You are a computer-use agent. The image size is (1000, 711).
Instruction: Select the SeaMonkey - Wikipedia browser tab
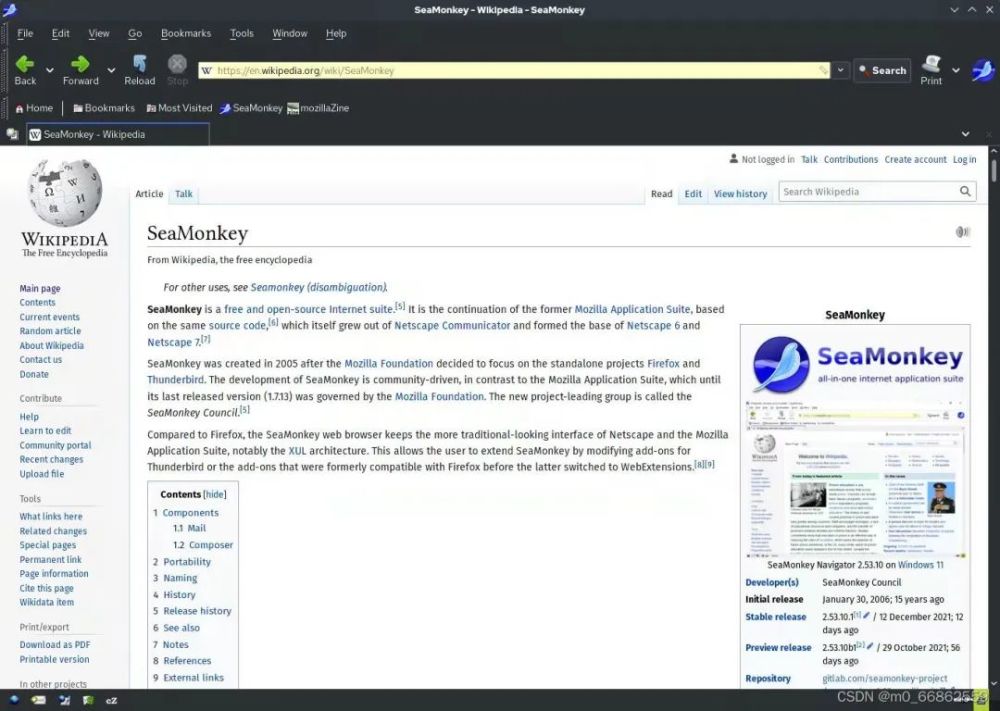click(x=118, y=134)
